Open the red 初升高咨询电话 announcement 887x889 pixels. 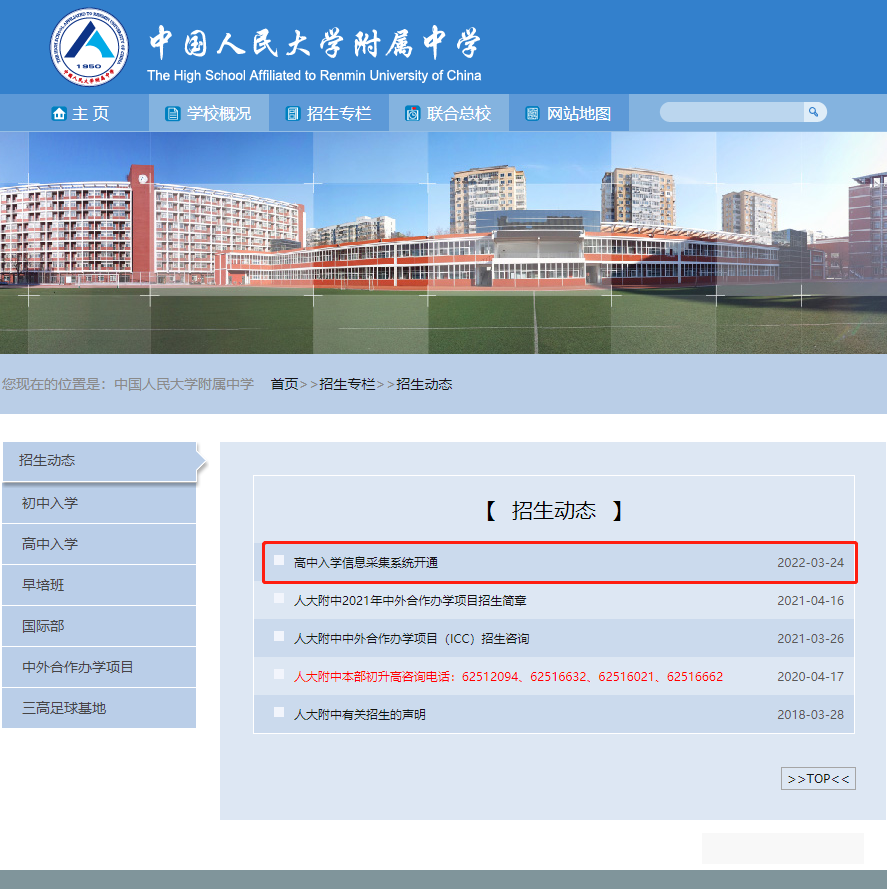pyautogui.click(x=508, y=677)
